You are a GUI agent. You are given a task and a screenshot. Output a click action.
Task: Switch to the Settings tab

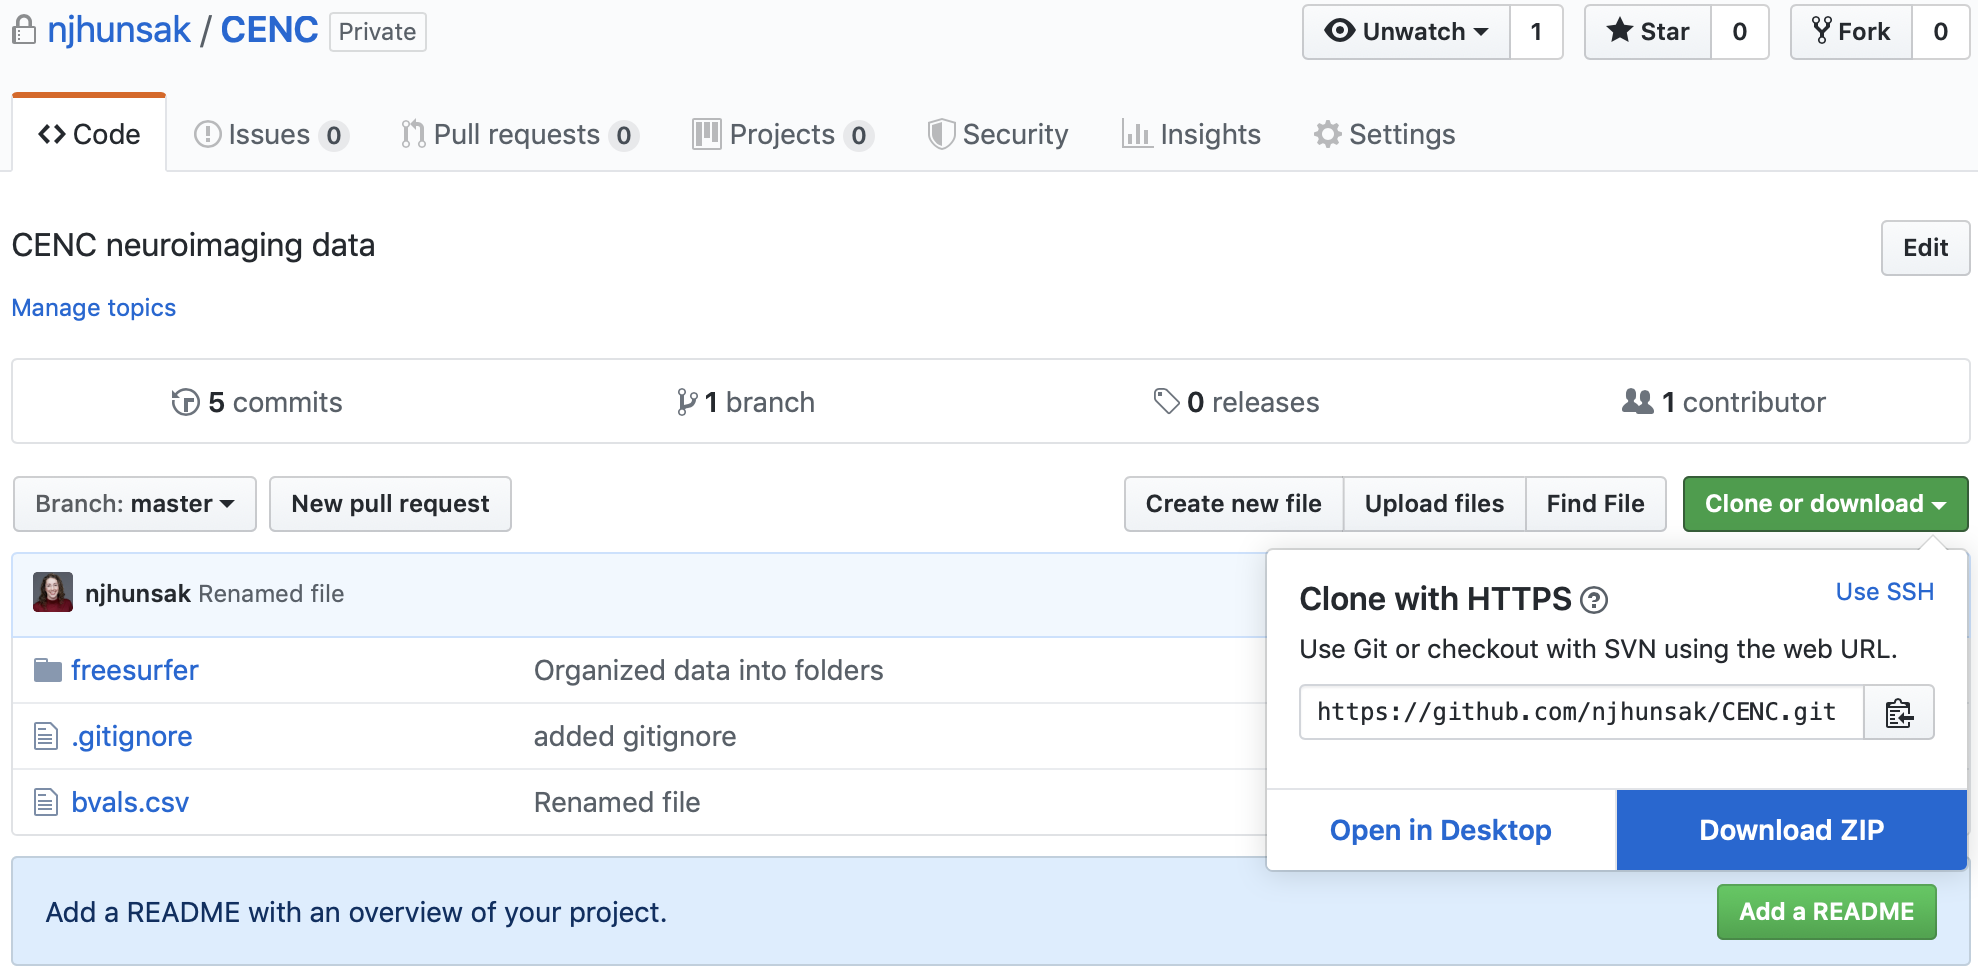[1385, 134]
